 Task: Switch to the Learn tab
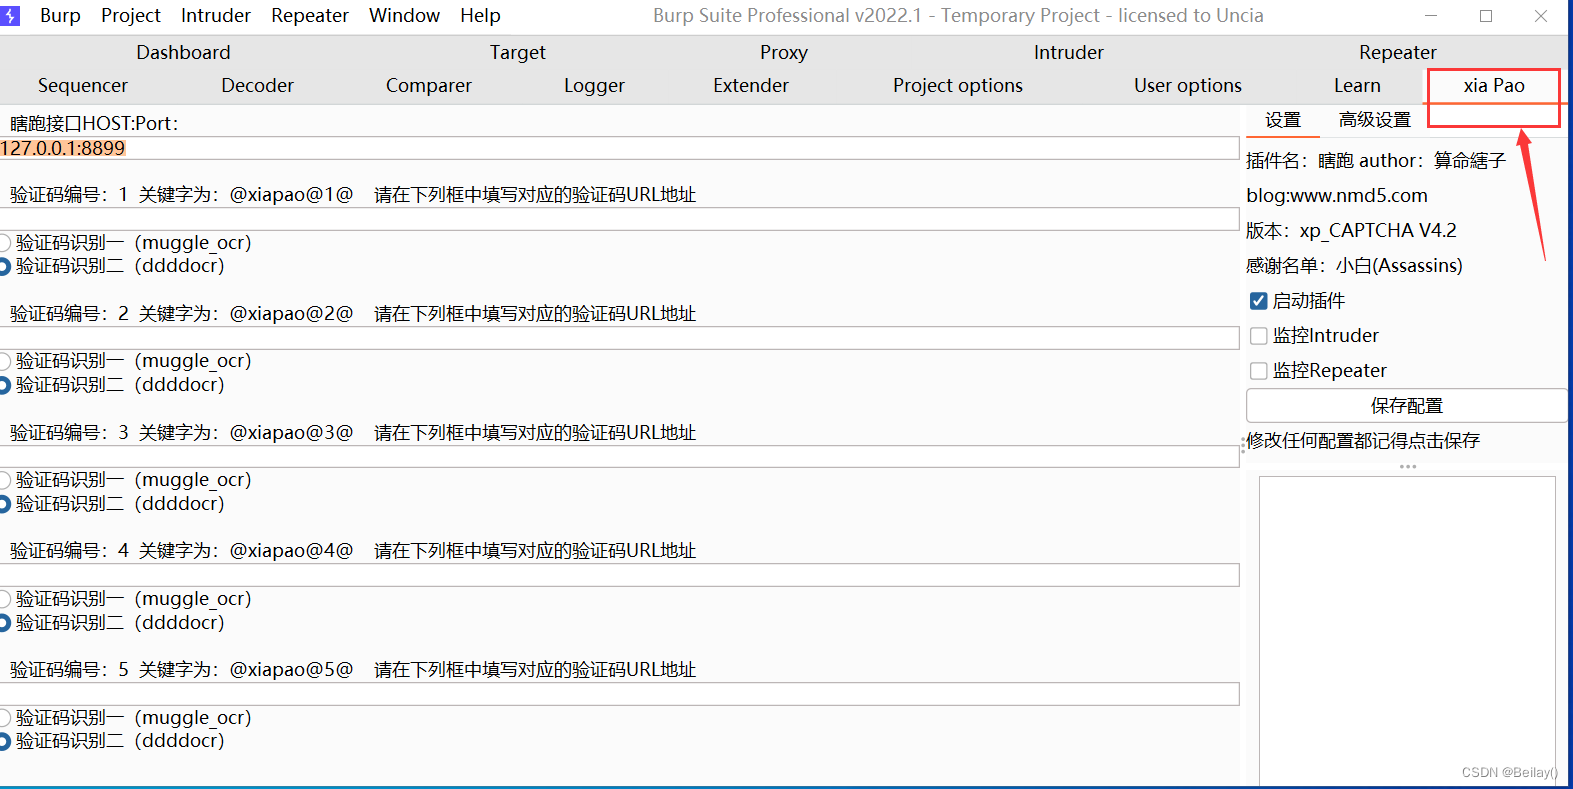pyautogui.click(x=1357, y=85)
